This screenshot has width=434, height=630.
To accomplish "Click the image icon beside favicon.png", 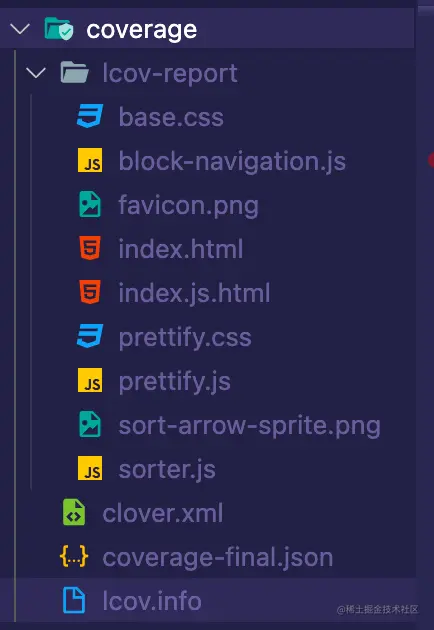I will (x=90, y=204).
